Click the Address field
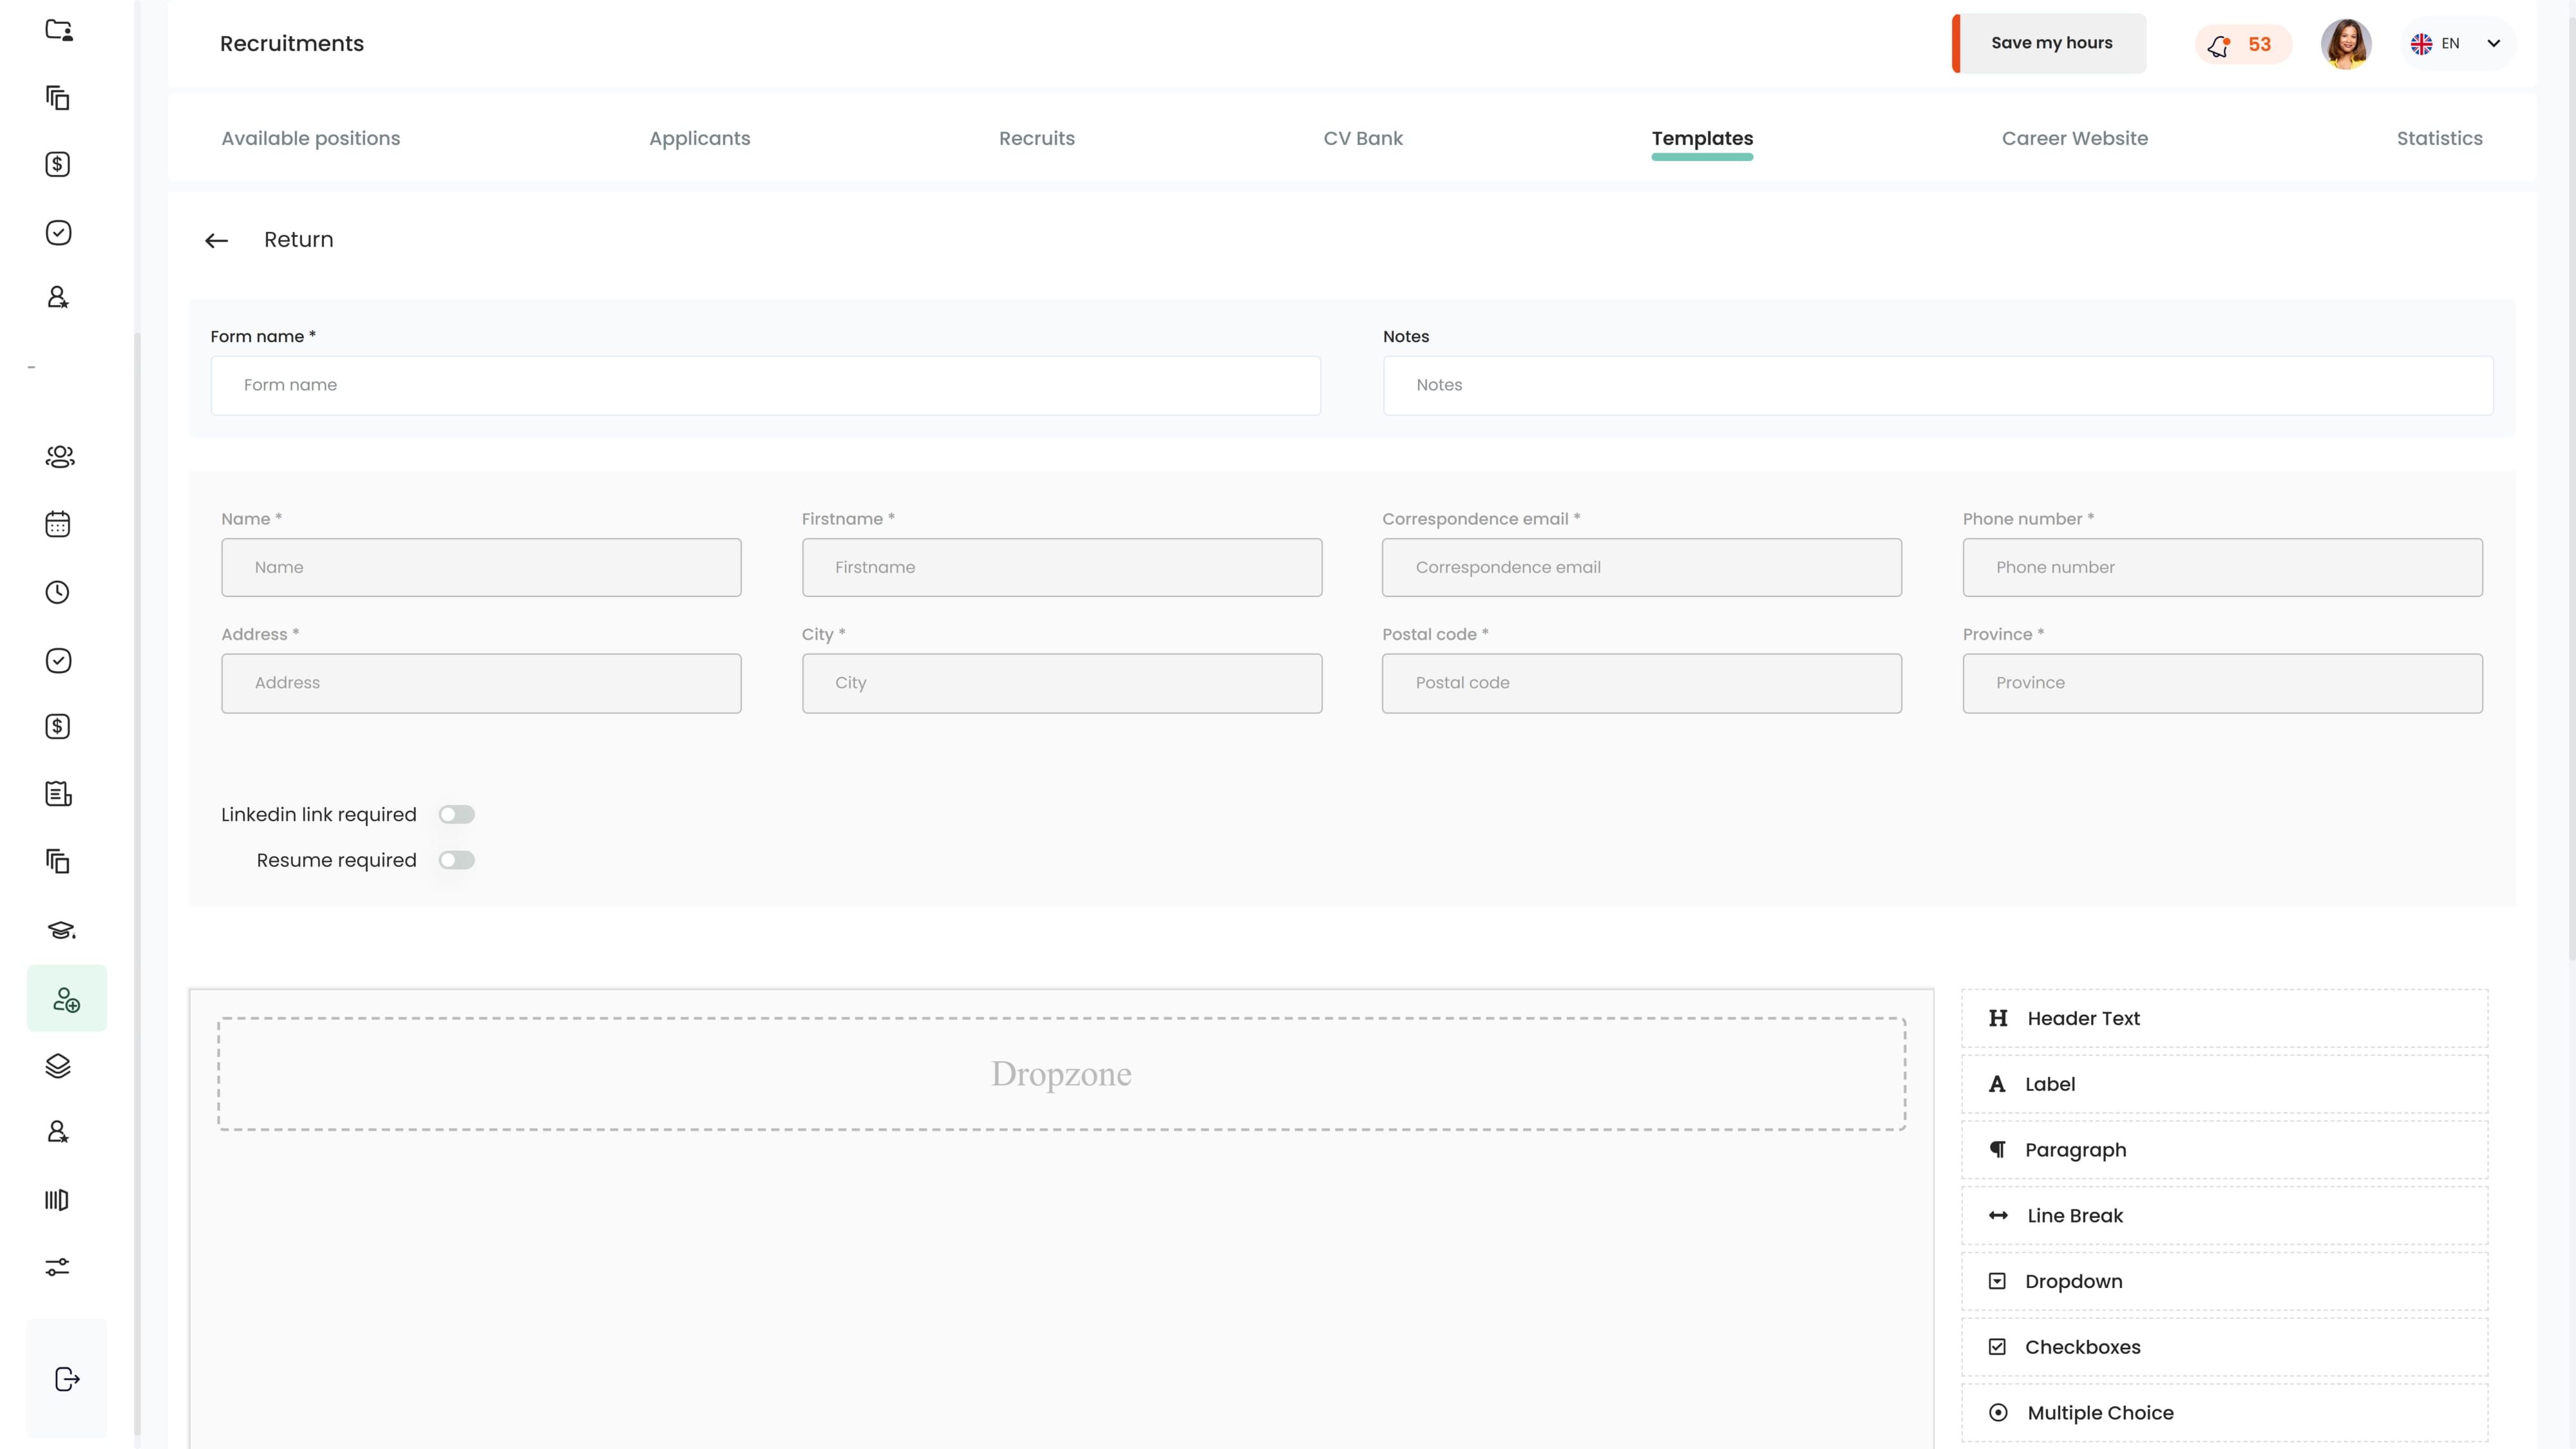Screen dimensions: 2576x1449 click(481, 683)
